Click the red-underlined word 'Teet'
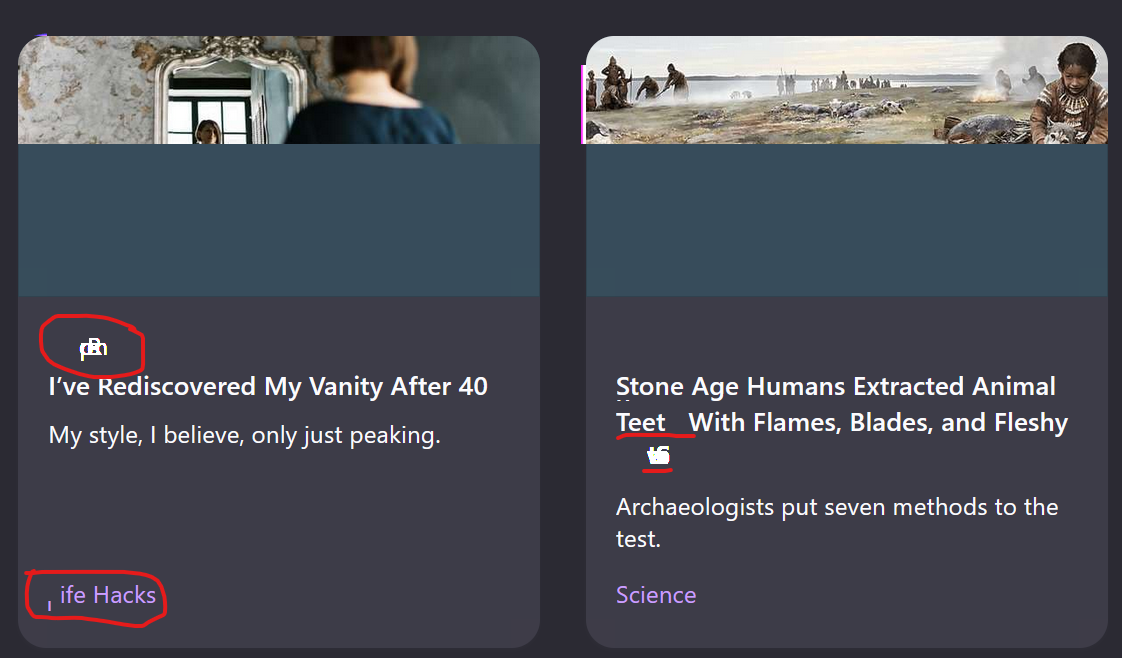This screenshot has height=658, width=1122. [641, 423]
